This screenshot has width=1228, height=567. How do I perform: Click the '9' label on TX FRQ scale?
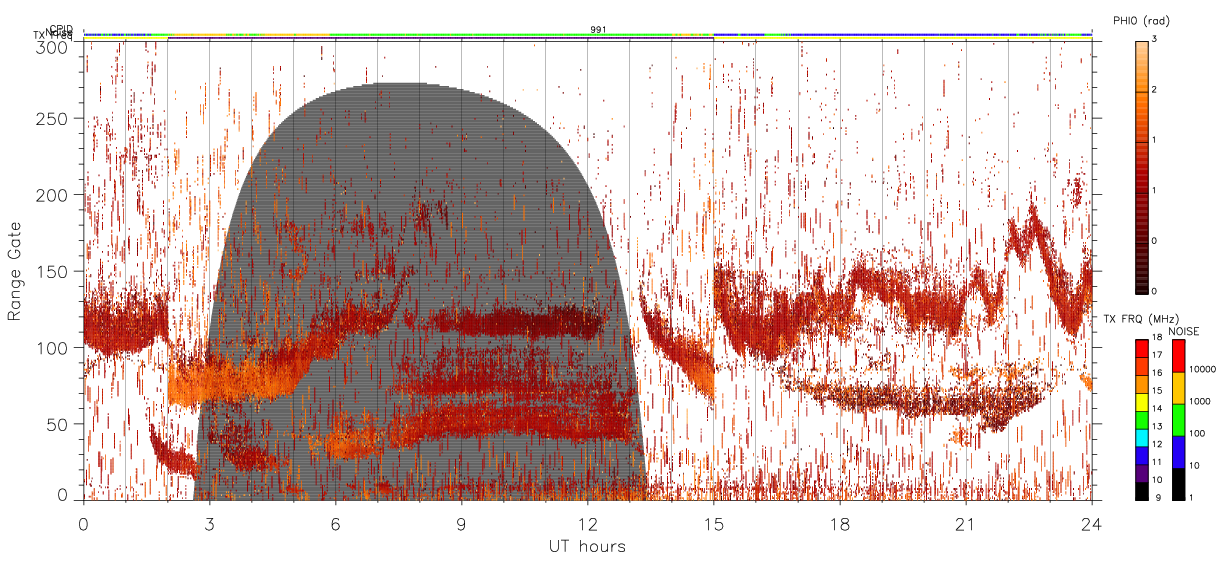tap(1158, 498)
